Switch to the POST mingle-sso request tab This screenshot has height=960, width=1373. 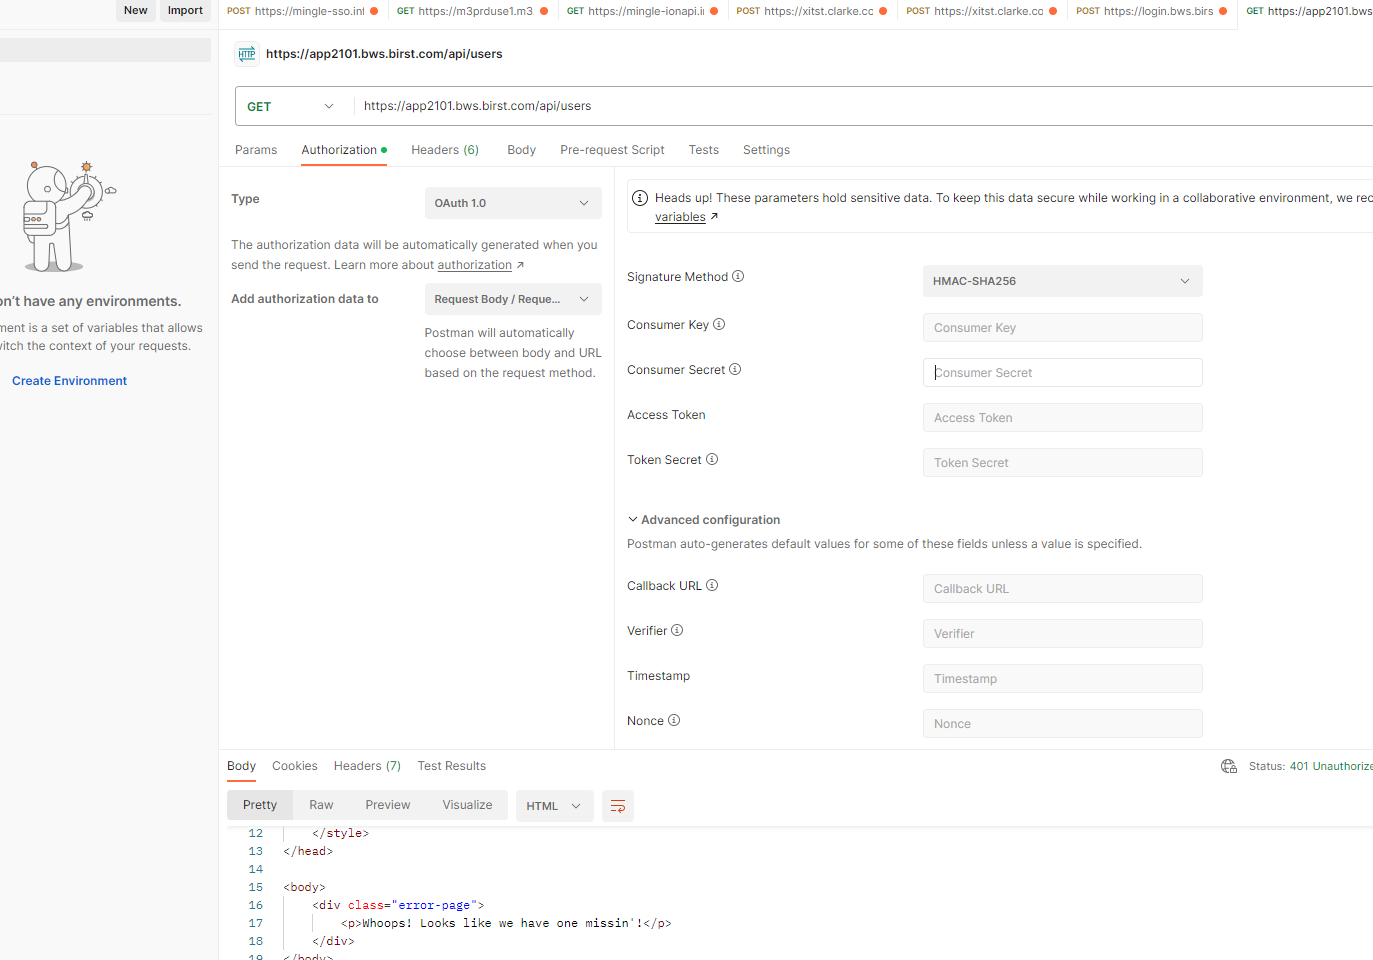pyautogui.click(x=302, y=11)
